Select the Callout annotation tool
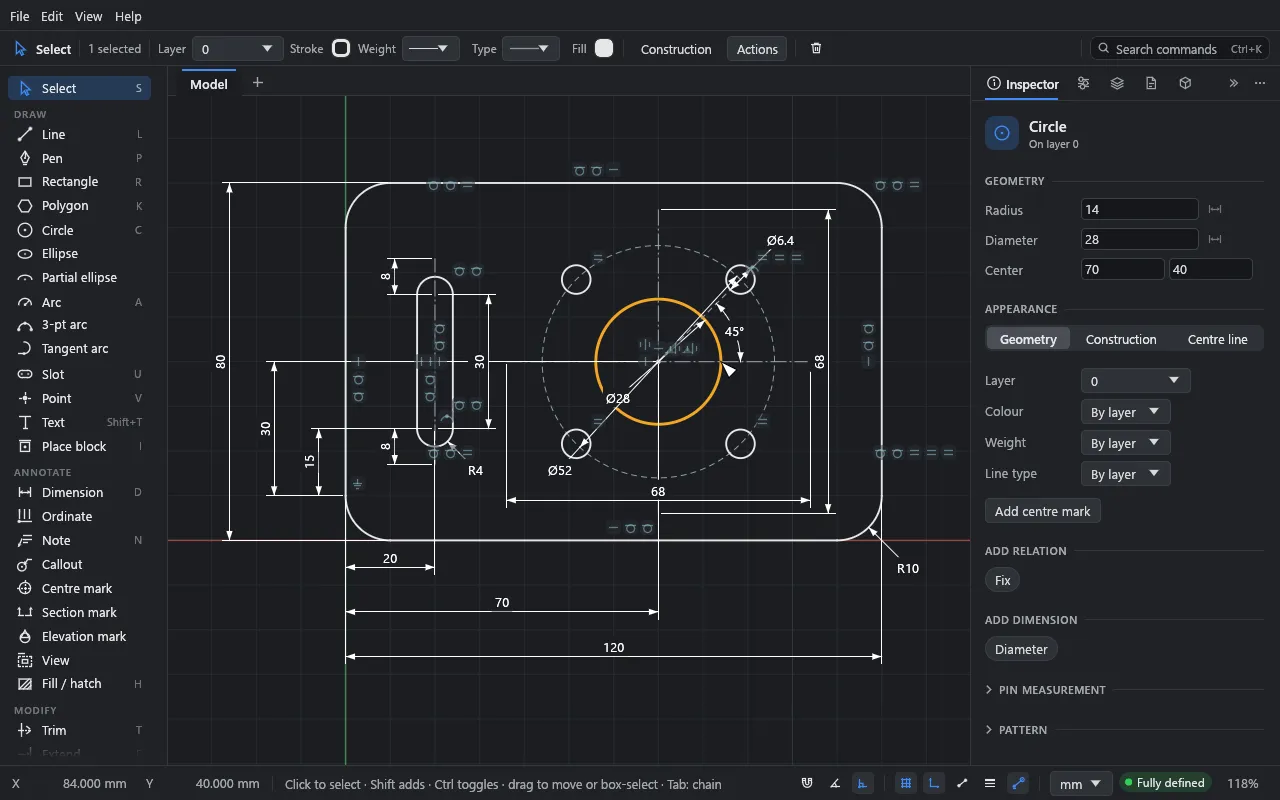The width and height of the screenshot is (1280, 800). click(80, 565)
